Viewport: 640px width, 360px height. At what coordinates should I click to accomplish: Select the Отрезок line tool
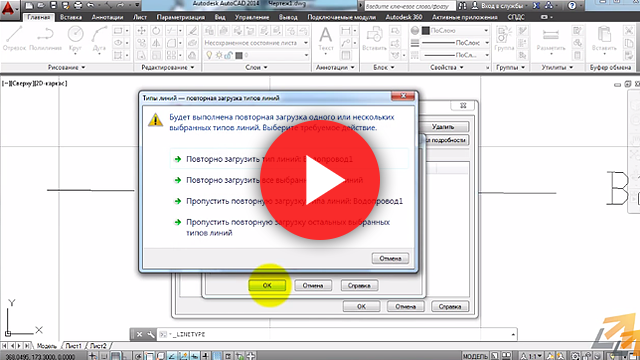point(14,38)
